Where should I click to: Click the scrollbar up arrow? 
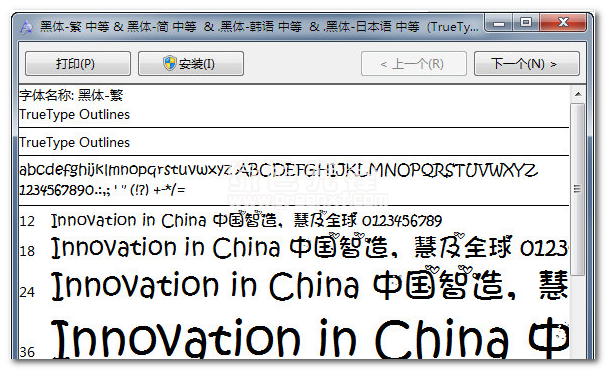[x=578, y=94]
